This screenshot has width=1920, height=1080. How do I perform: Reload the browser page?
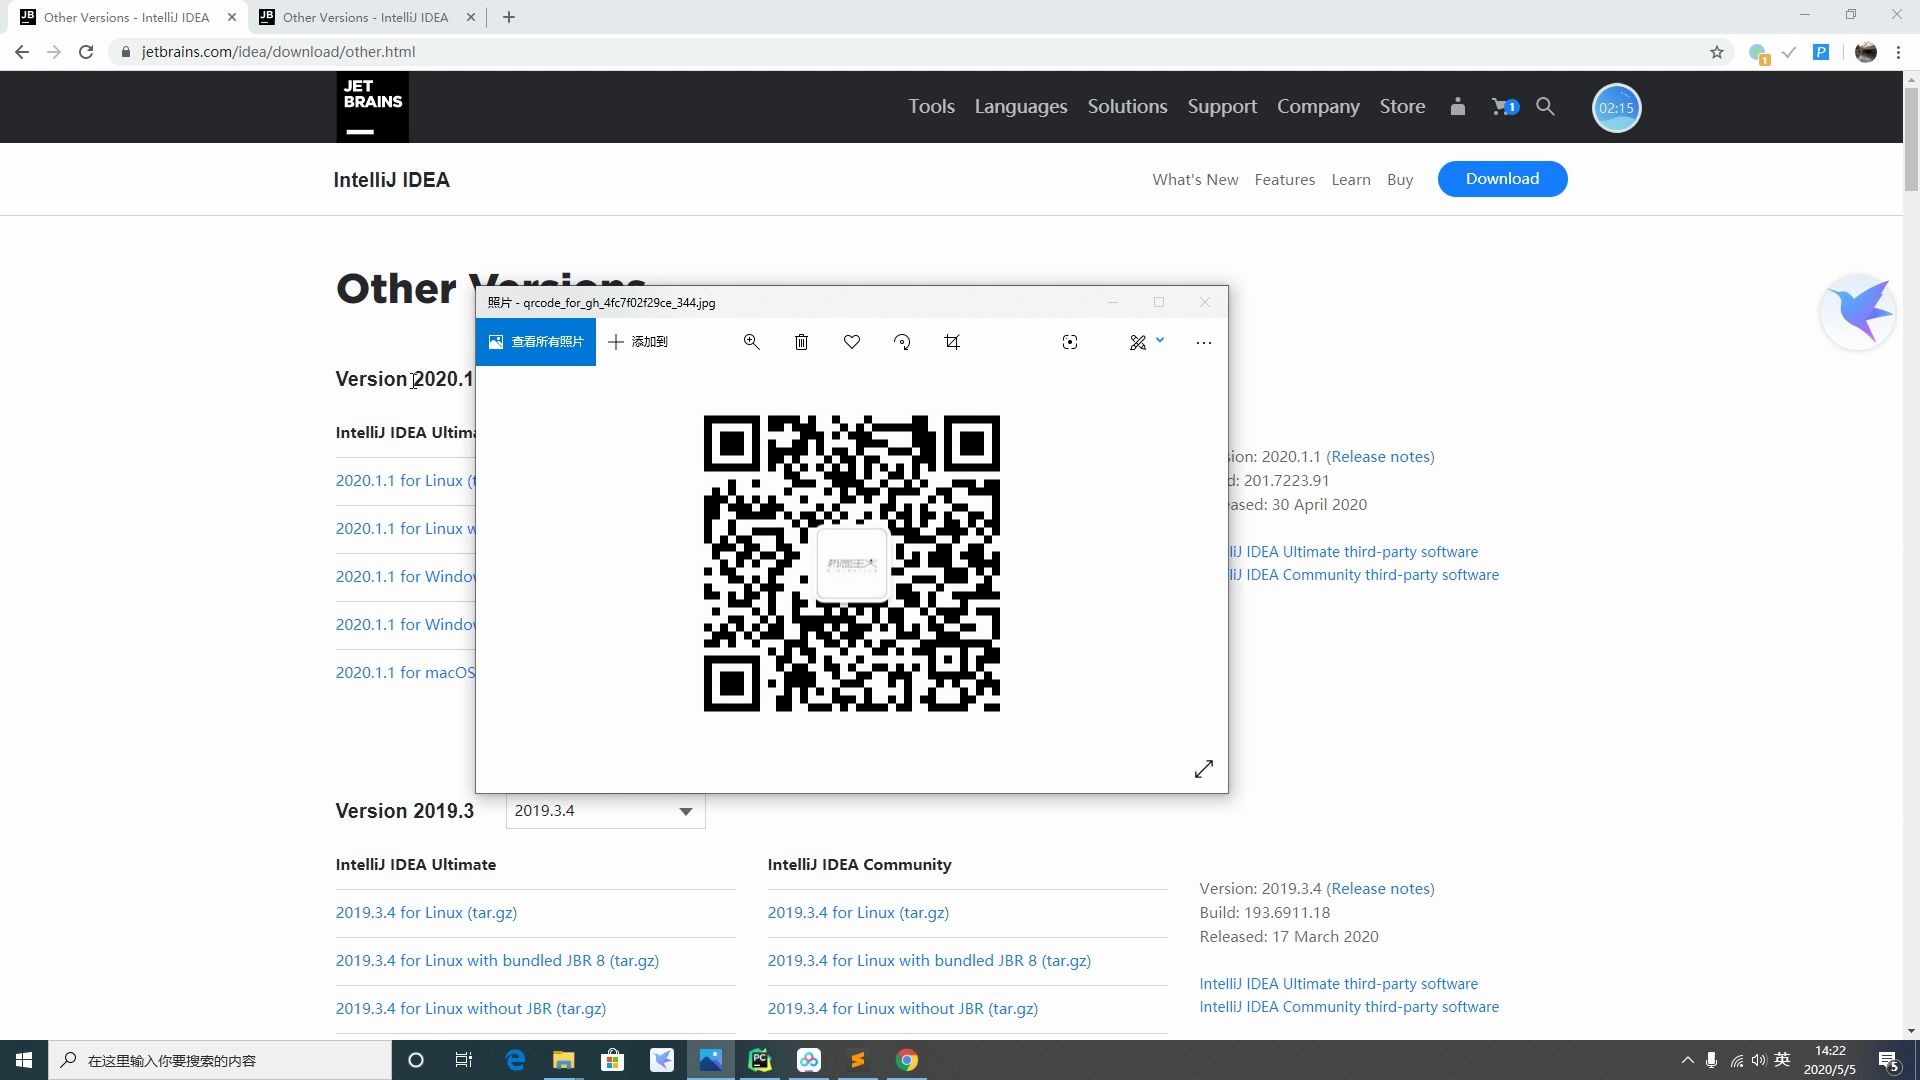(86, 52)
